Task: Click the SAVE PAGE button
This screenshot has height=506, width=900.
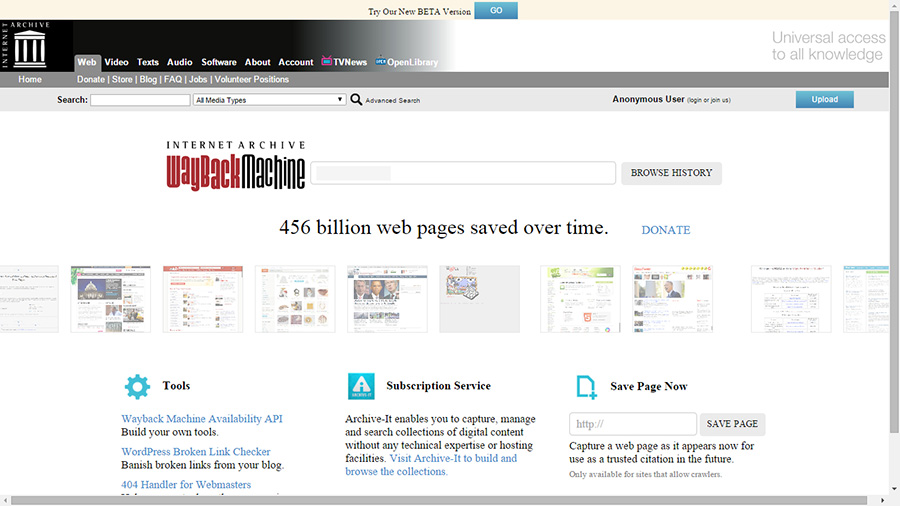Action: click(x=732, y=424)
